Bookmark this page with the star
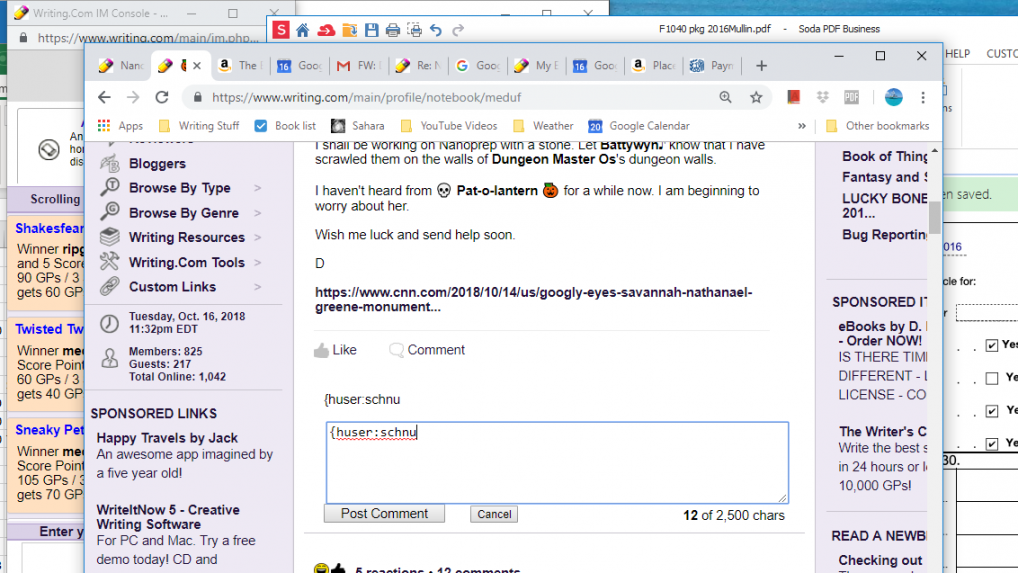Viewport: 1018px width, 573px height. pos(756,97)
